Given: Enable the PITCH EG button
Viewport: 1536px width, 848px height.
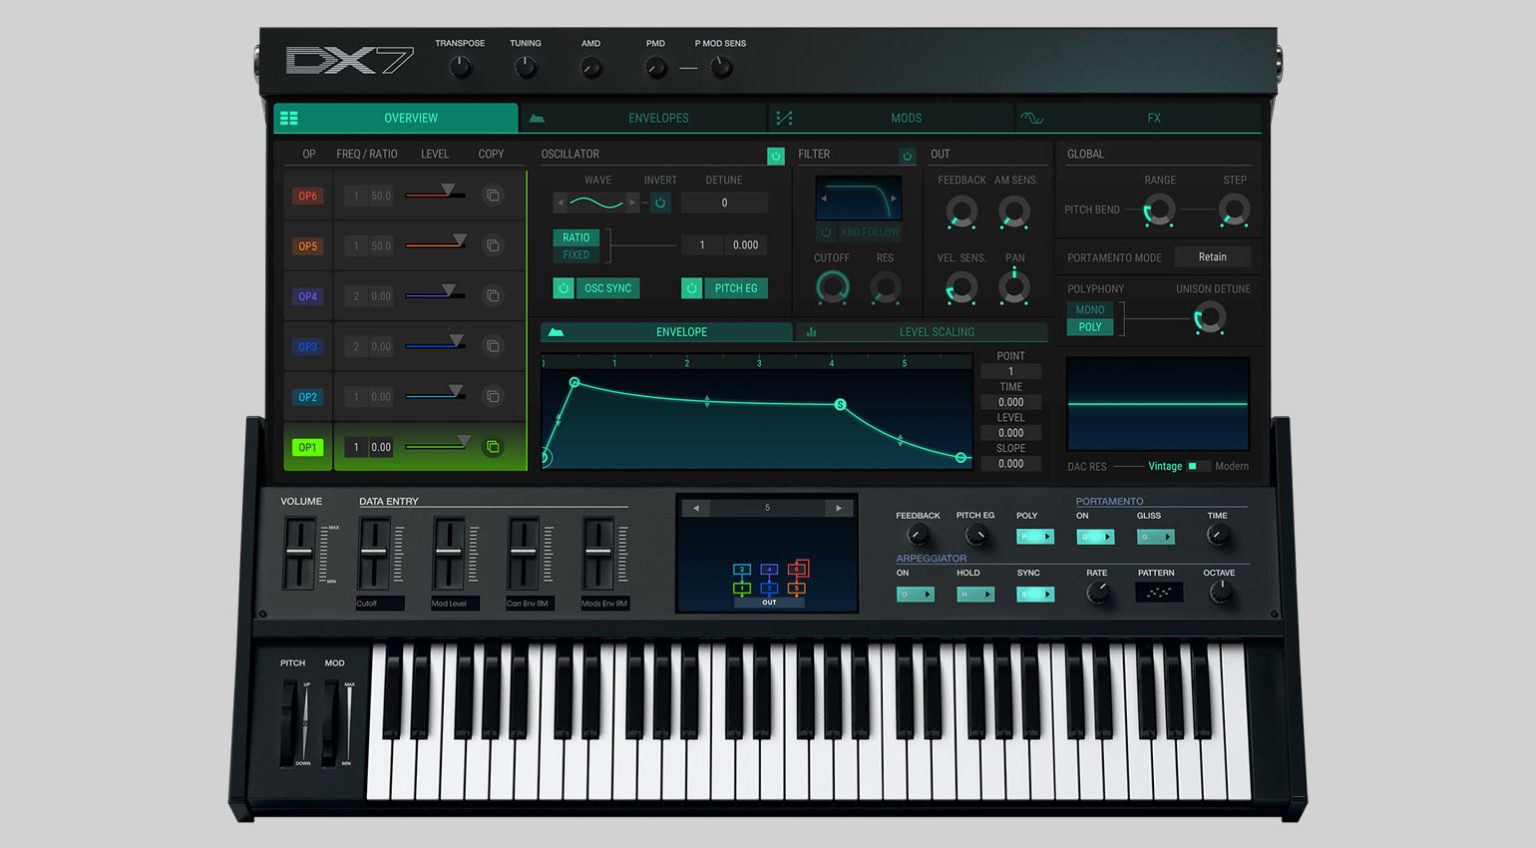Looking at the screenshot, I should point(737,288).
